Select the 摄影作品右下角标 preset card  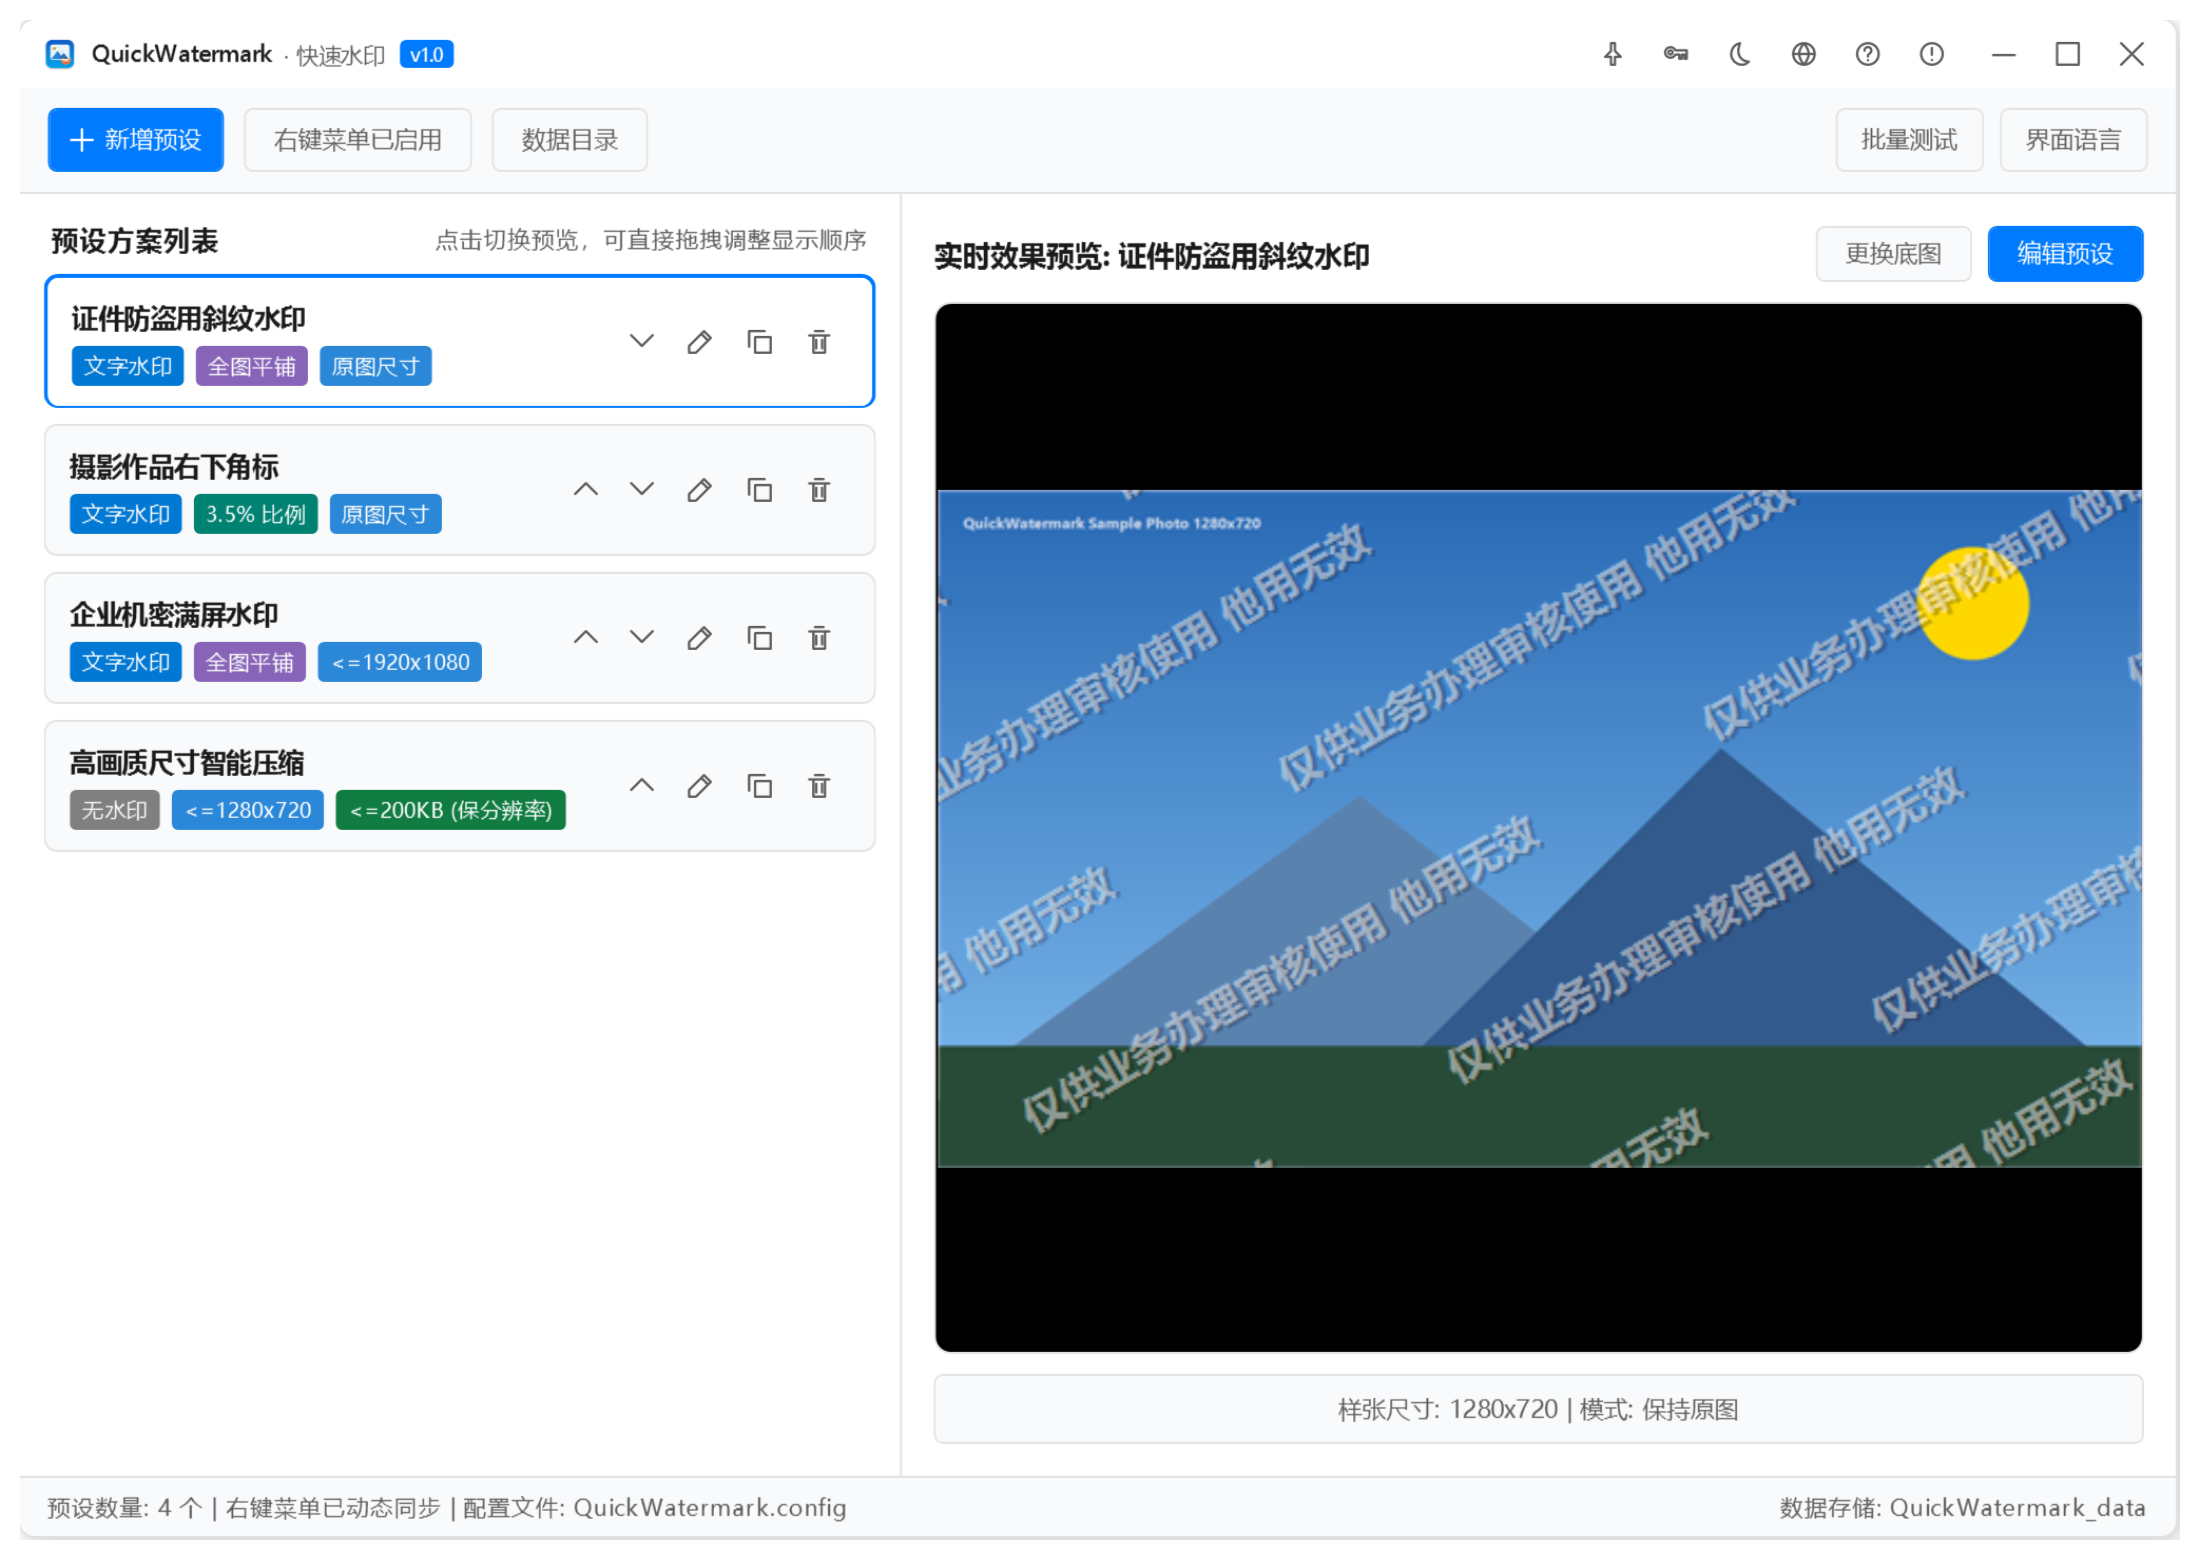(460, 490)
